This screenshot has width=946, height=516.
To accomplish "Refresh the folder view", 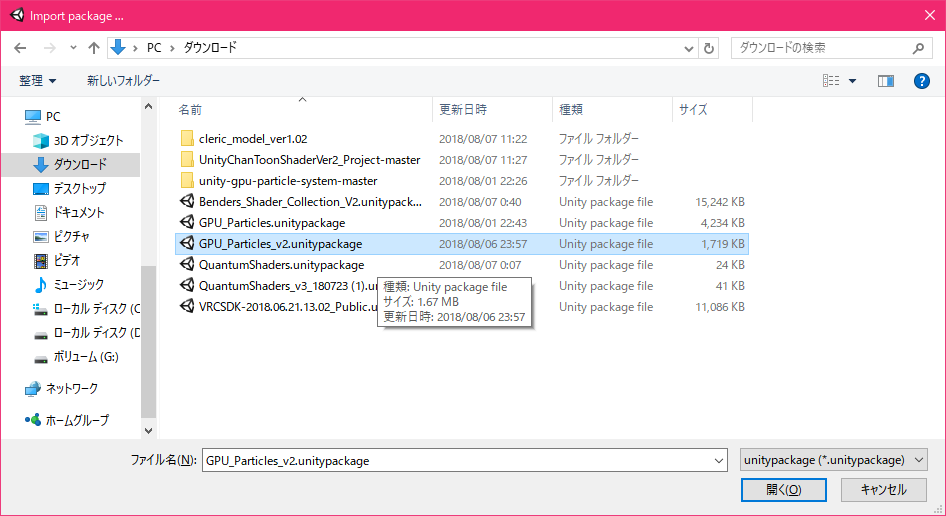I will [x=710, y=48].
